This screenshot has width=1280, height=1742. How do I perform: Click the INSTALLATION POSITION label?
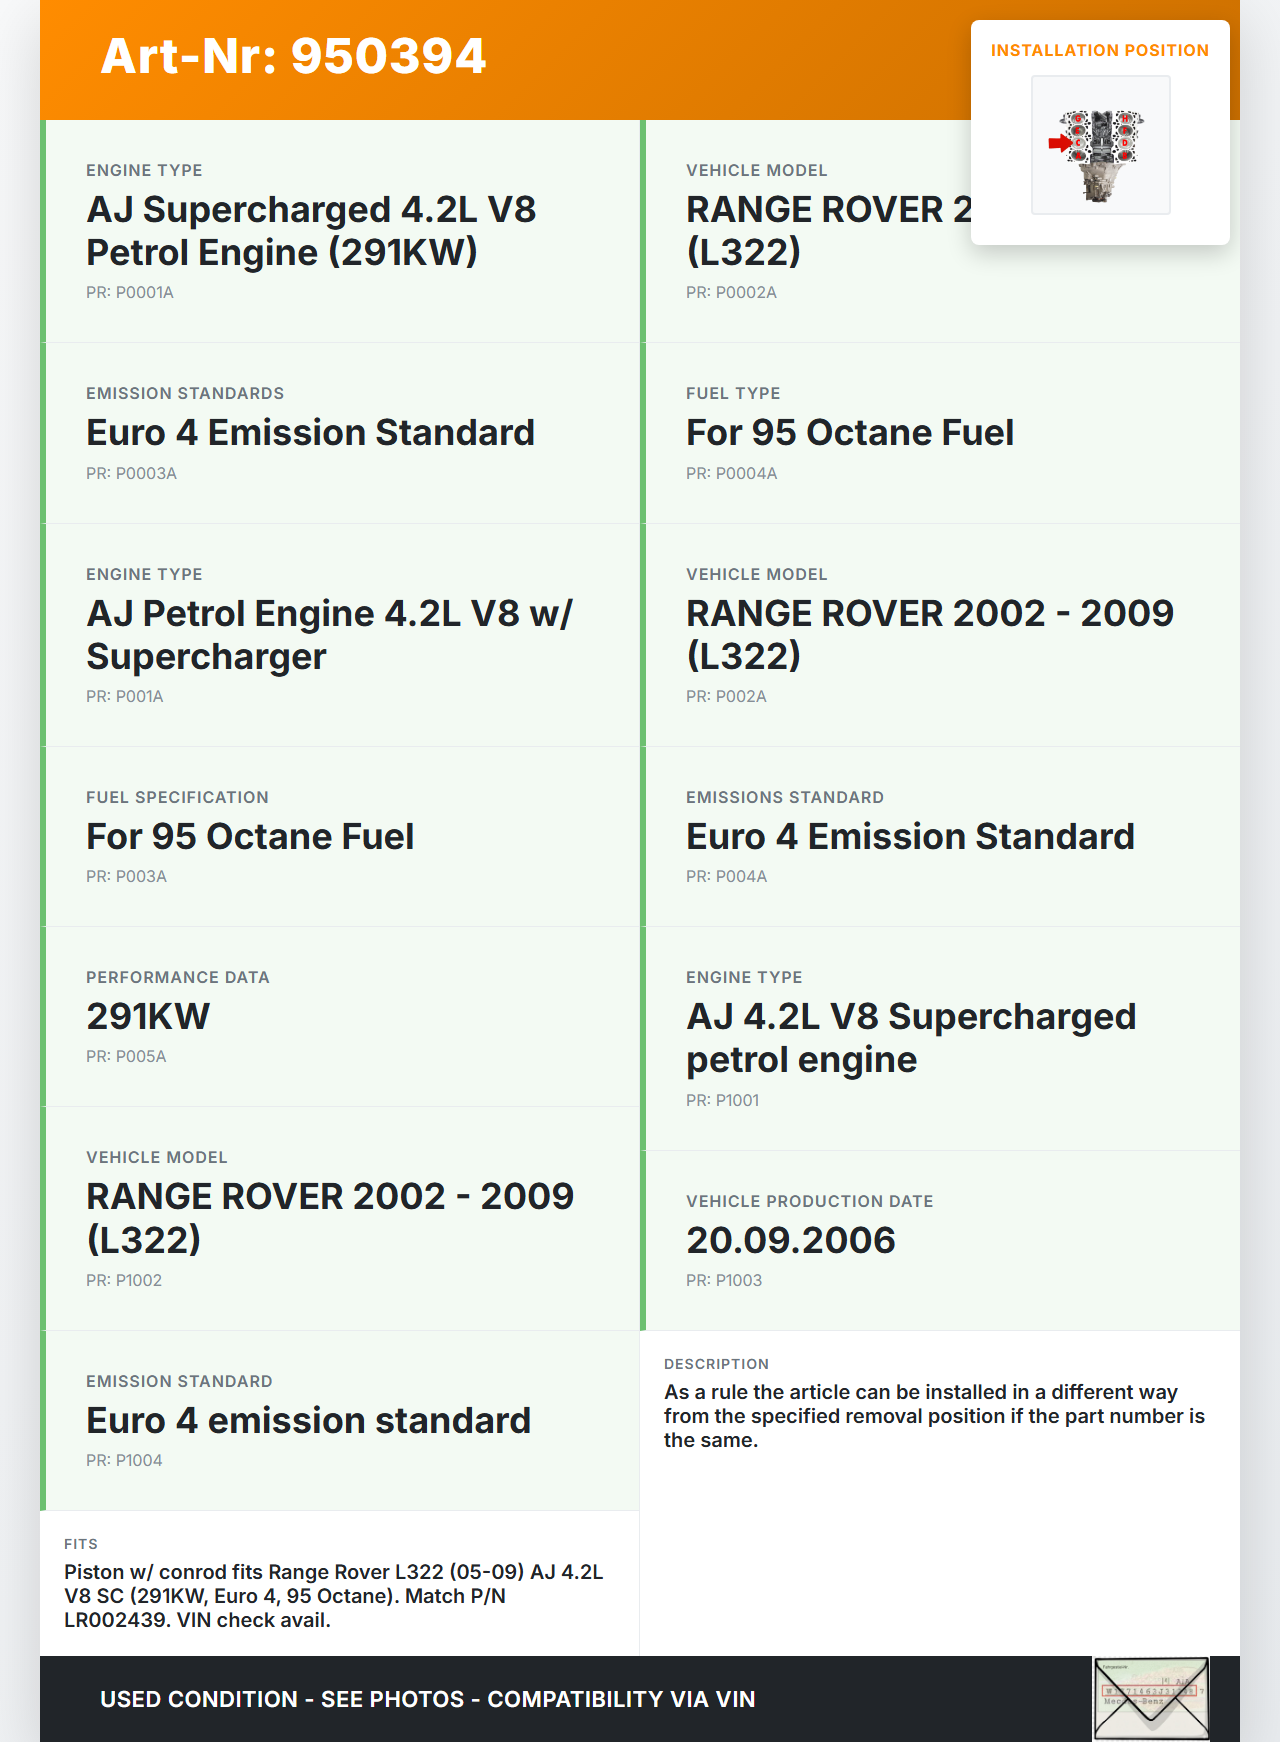click(x=1099, y=50)
